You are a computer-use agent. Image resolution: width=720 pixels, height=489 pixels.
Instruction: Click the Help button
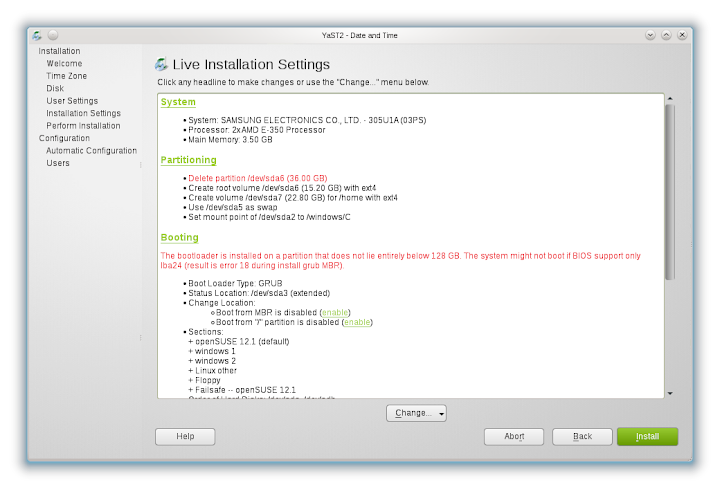(x=185, y=437)
